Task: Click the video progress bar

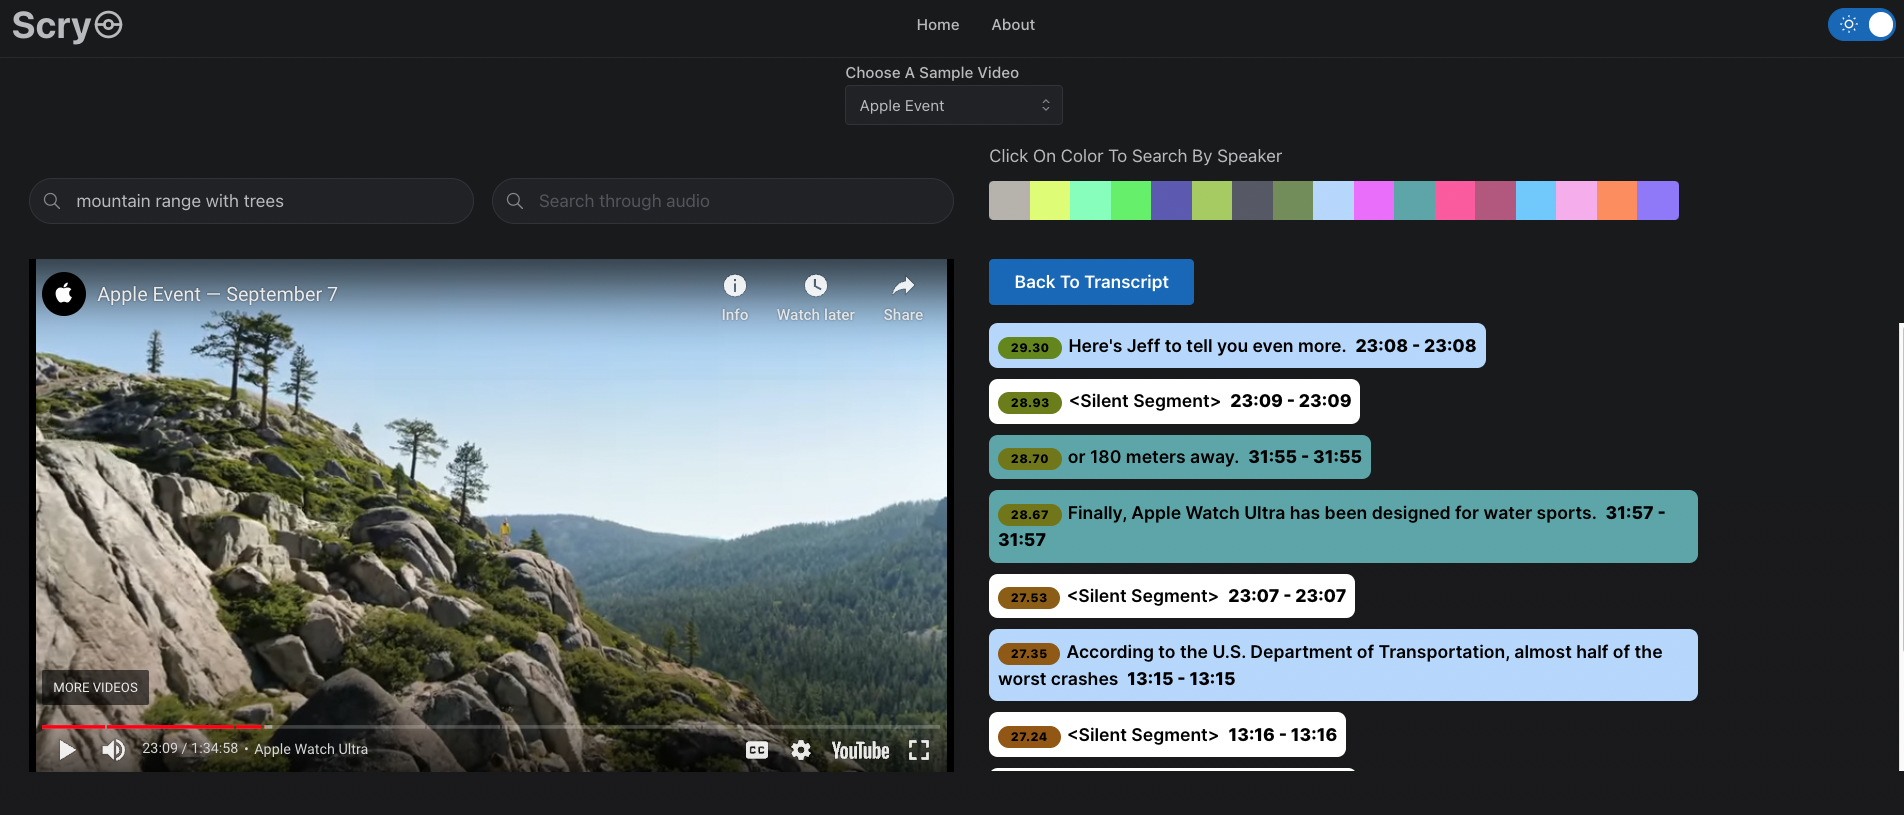Action: (490, 727)
